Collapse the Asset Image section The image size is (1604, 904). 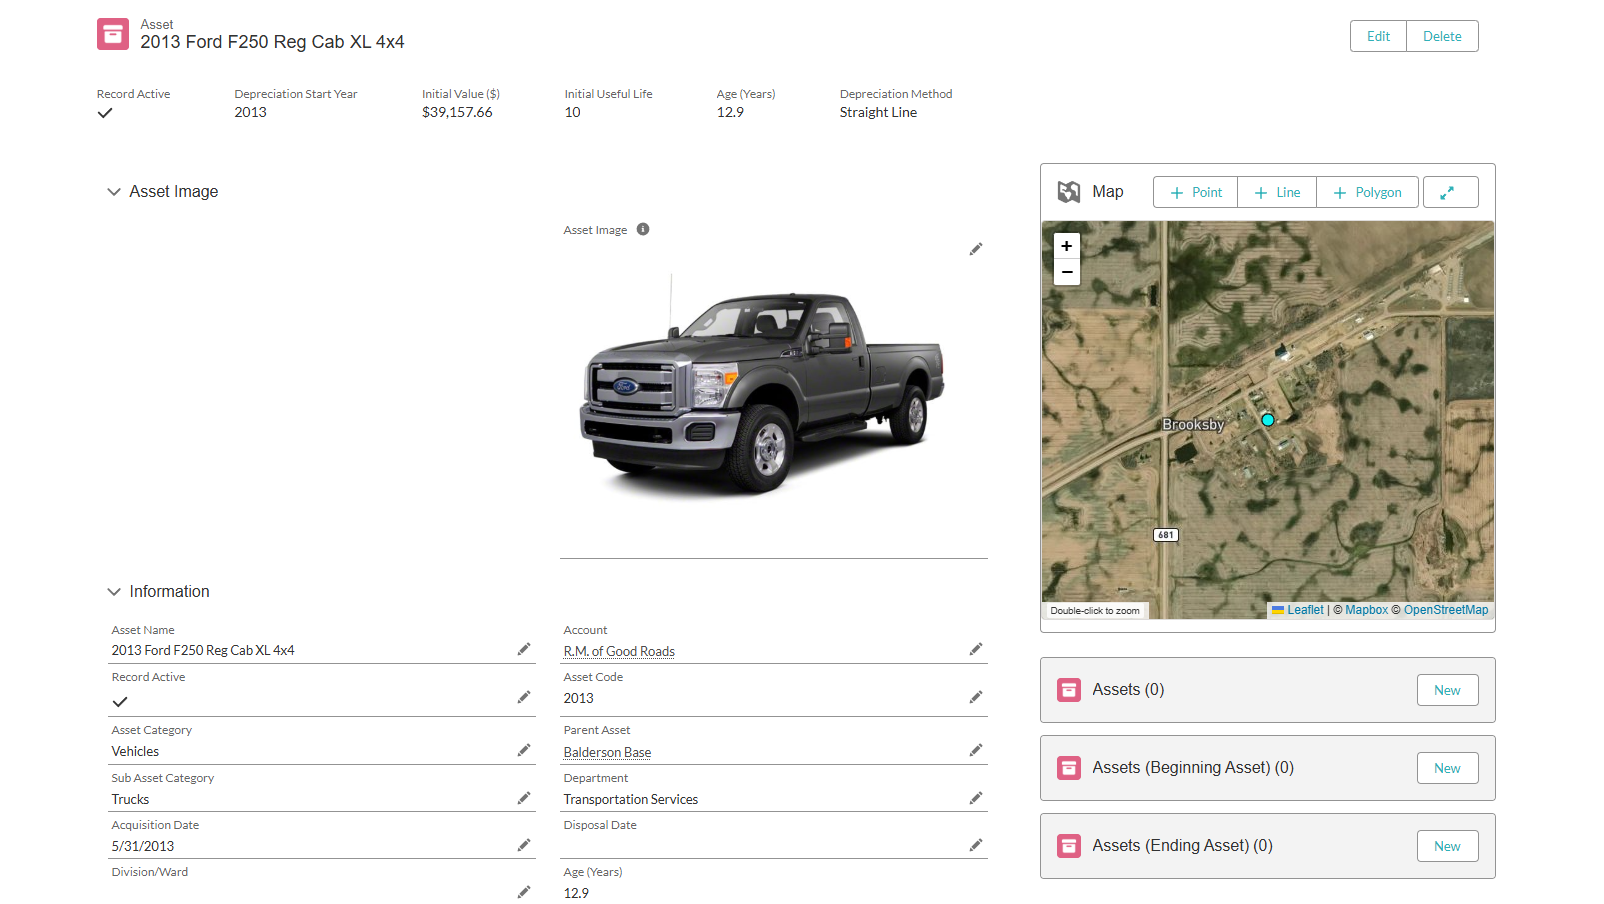coord(114,192)
